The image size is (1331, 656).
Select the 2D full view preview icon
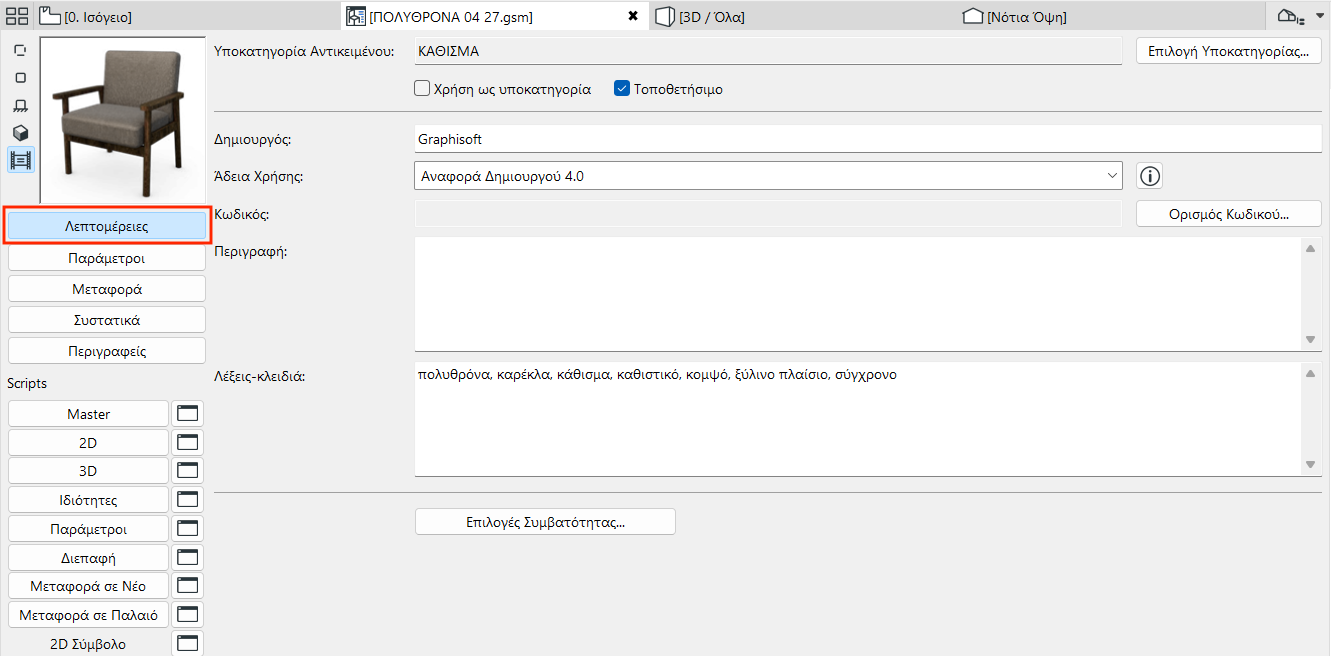pos(20,77)
